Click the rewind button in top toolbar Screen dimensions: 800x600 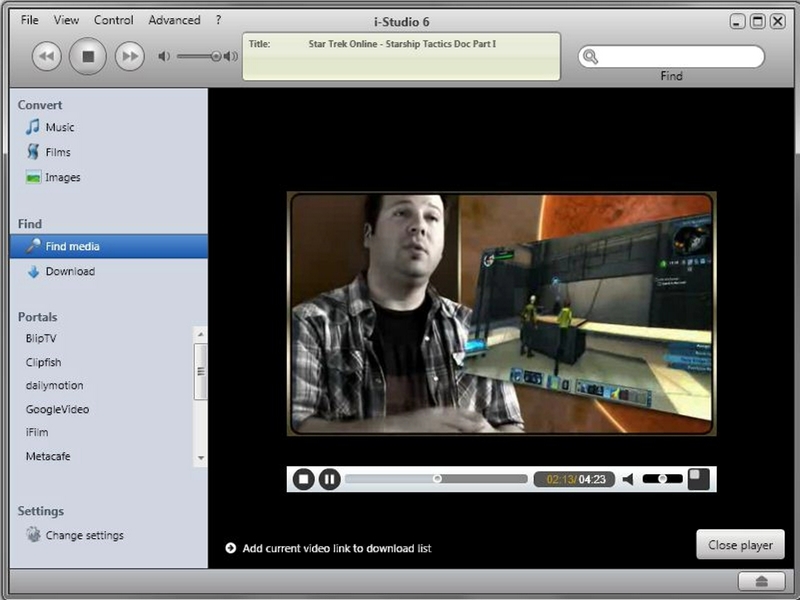click(x=47, y=56)
